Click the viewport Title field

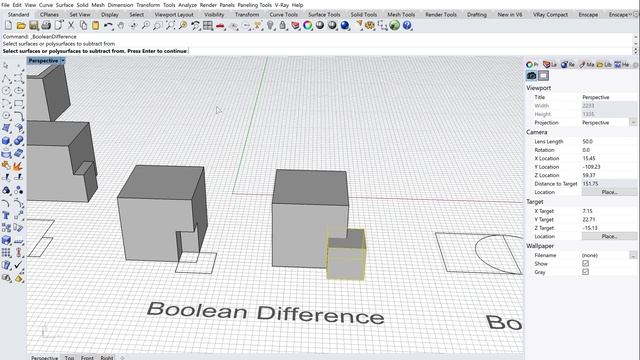point(609,97)
